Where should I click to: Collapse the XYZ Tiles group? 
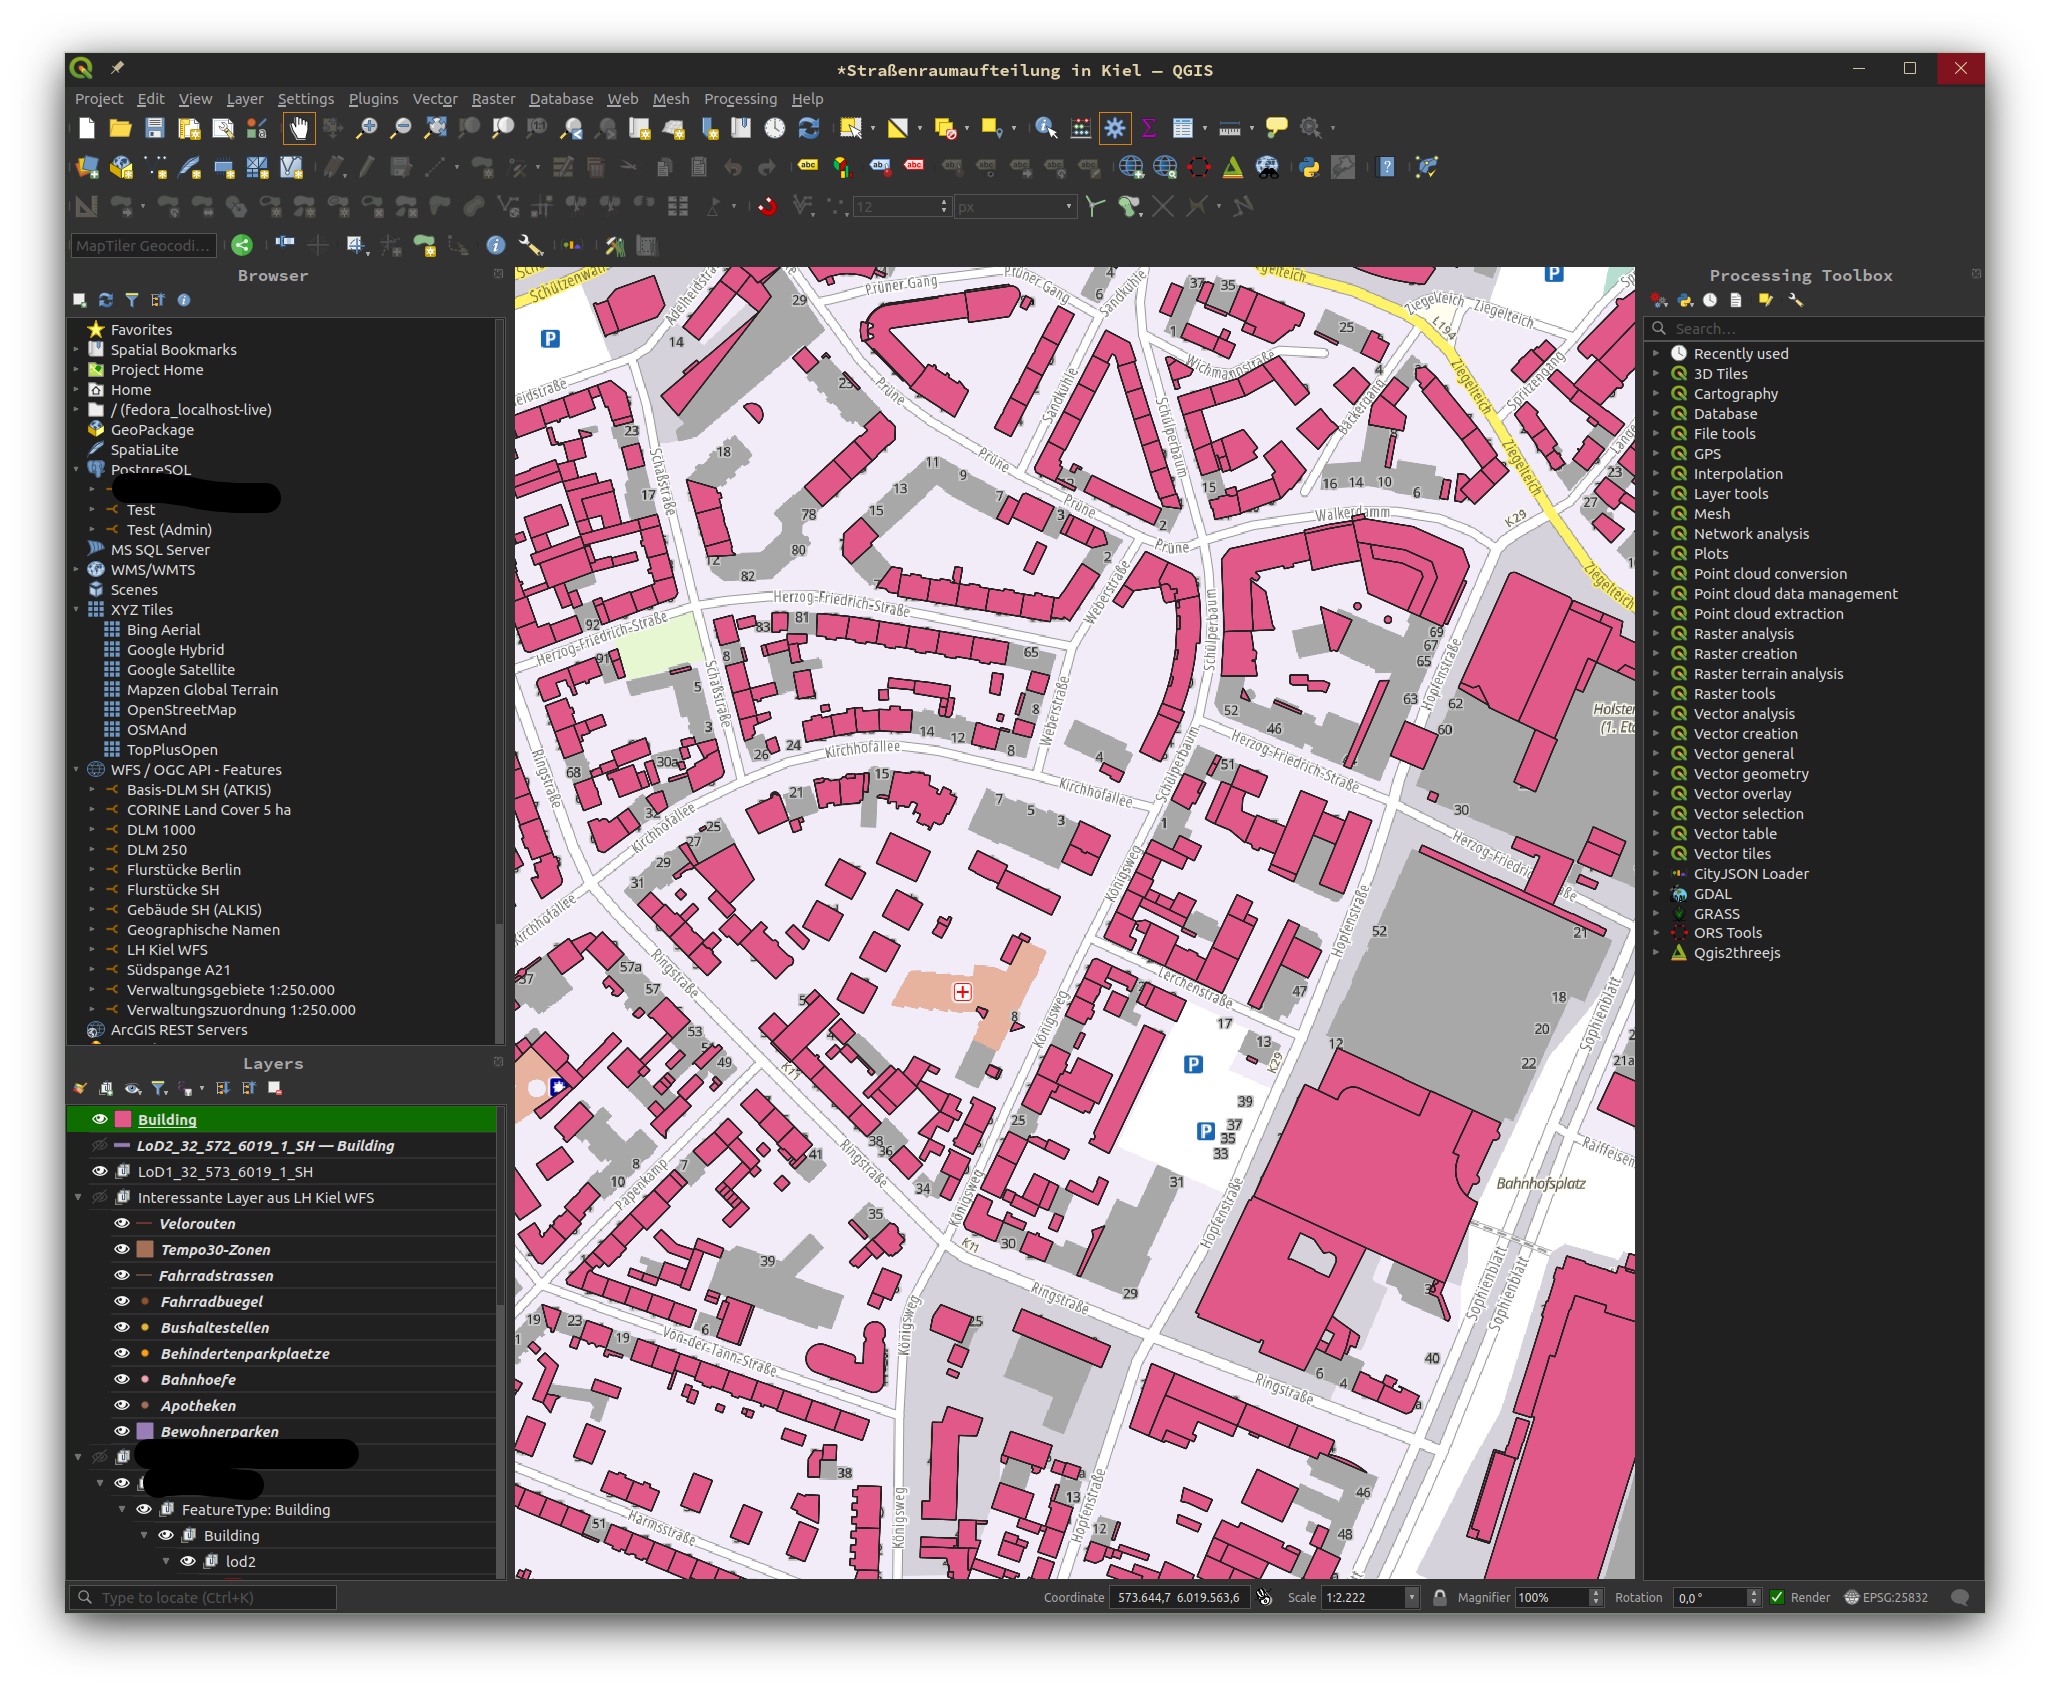(76, 609)
